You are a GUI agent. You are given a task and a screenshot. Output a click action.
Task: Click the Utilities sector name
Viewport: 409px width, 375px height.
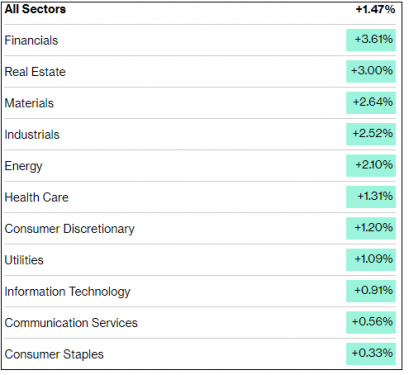tap(24, 260)
